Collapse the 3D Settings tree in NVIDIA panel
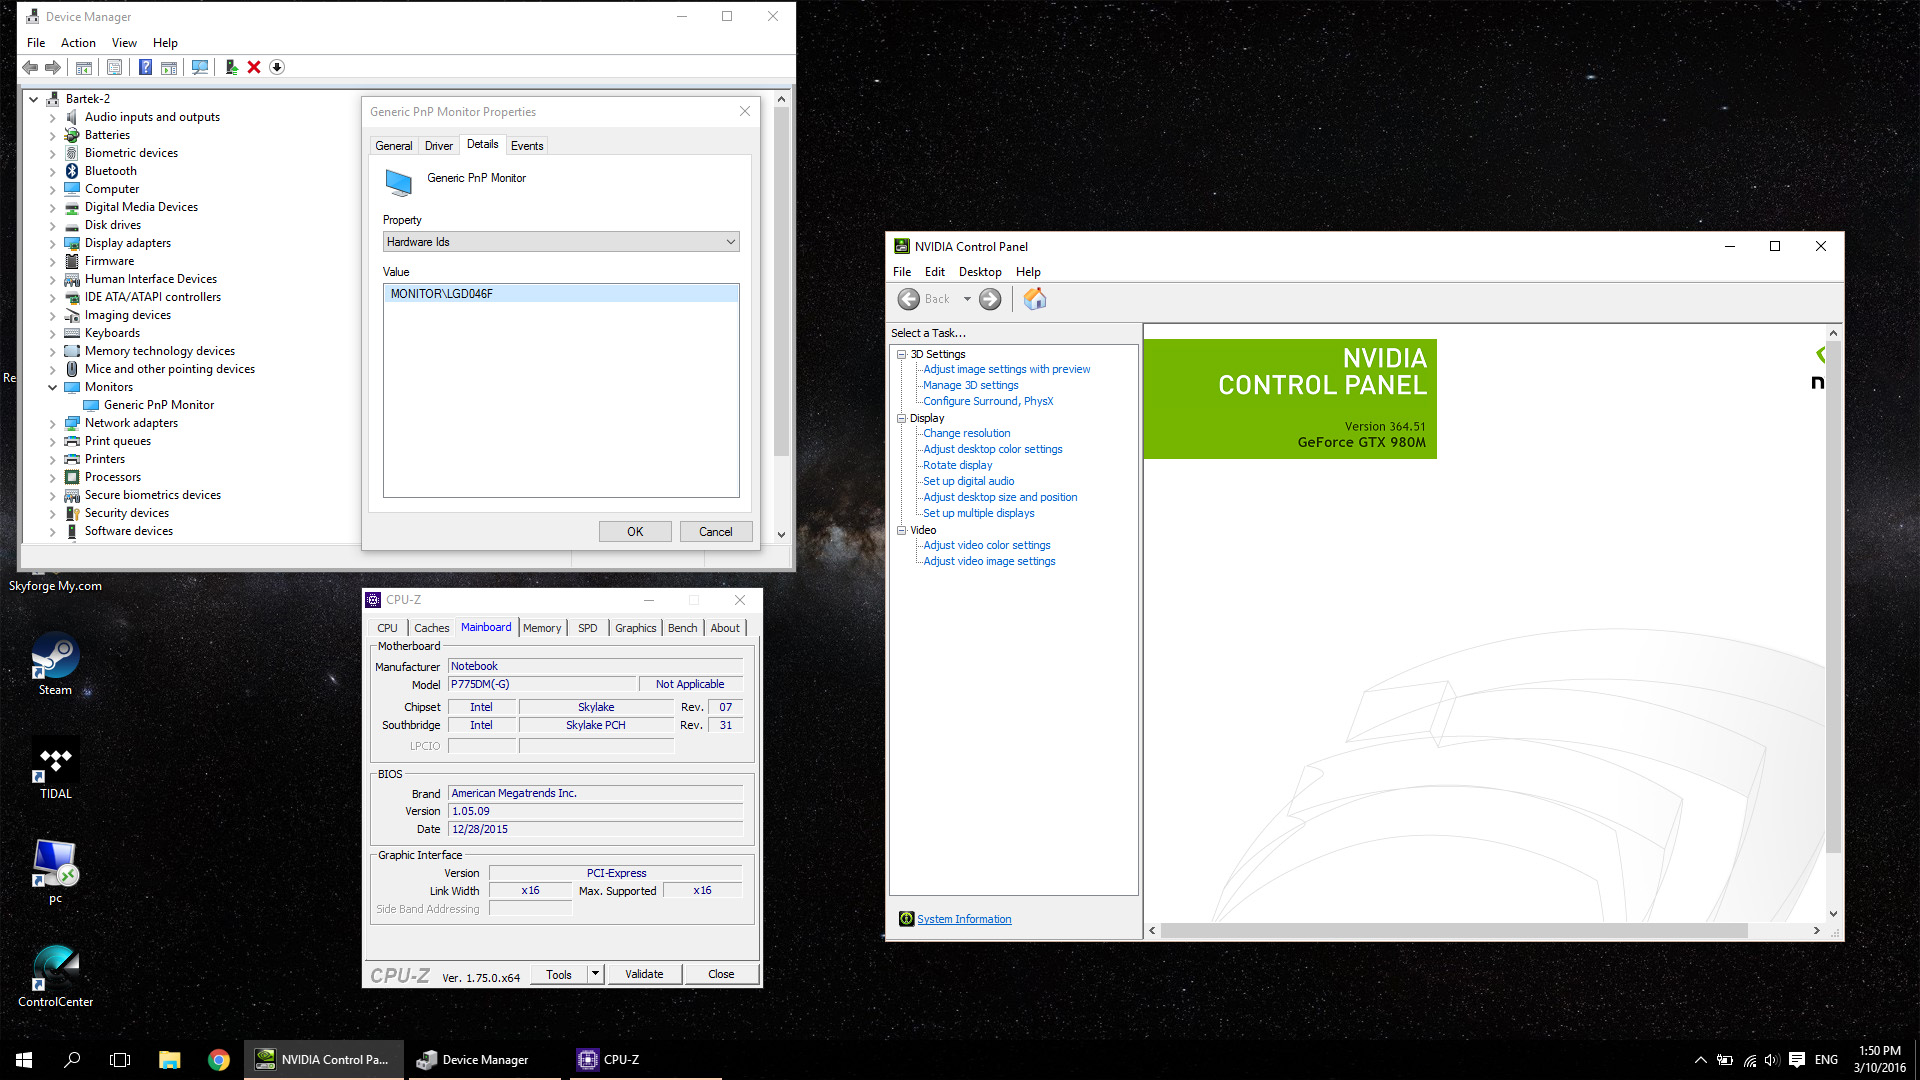 click(901, 354)
